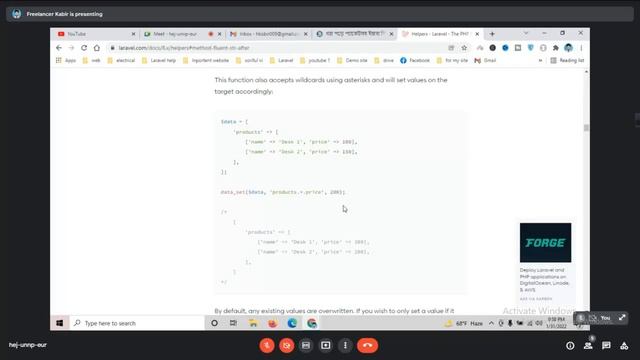Screen dimensions: 640x360
Task: Show hidden system tray icons
Action: tap(491, 323)
